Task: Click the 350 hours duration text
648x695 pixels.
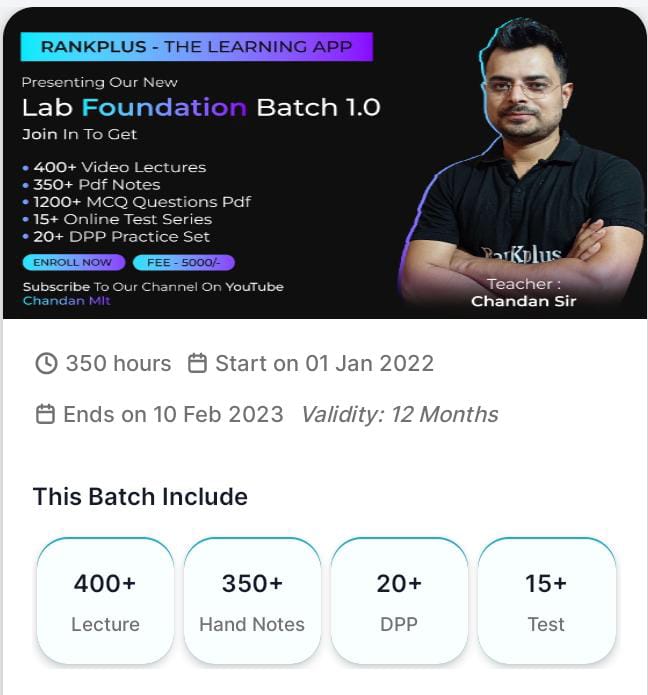Action: coord(118,363)
